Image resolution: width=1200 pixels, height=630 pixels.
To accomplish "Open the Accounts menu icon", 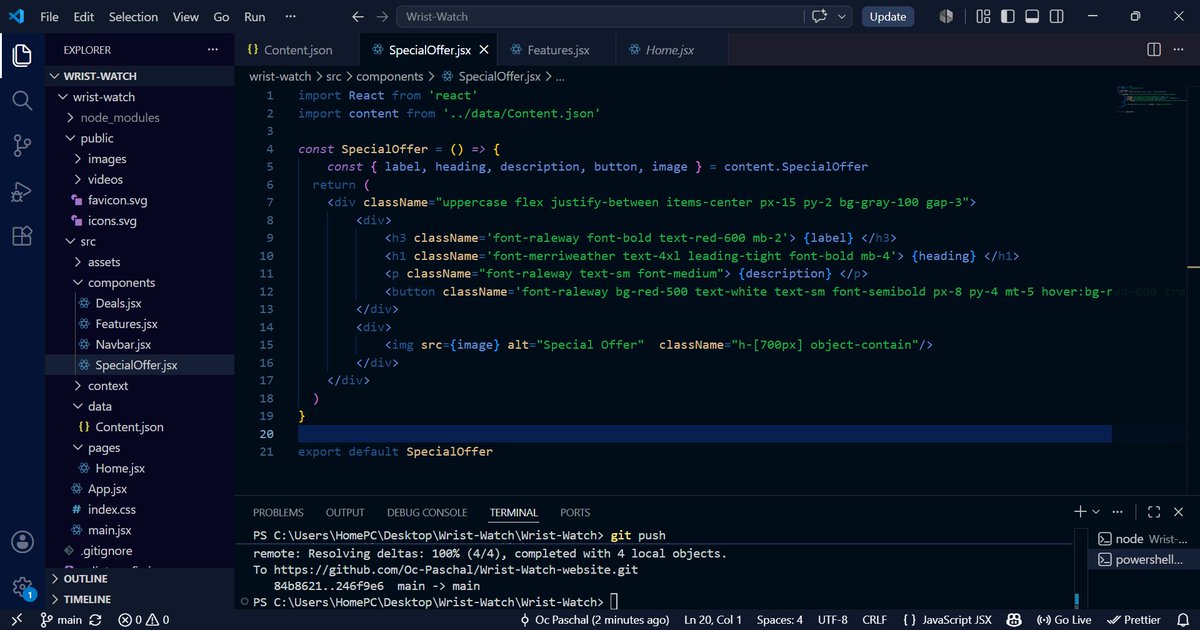I will (x=22, y=542).
